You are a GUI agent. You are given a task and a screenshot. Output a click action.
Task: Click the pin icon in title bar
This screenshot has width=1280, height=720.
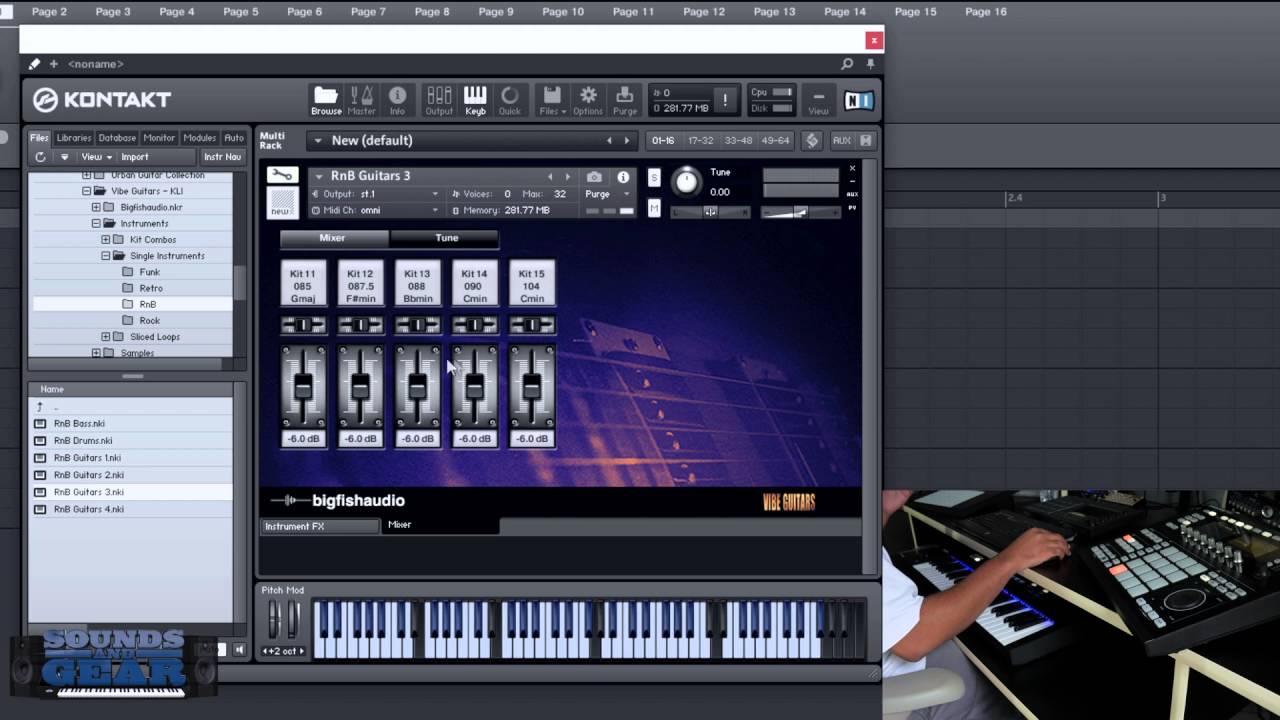870,64
